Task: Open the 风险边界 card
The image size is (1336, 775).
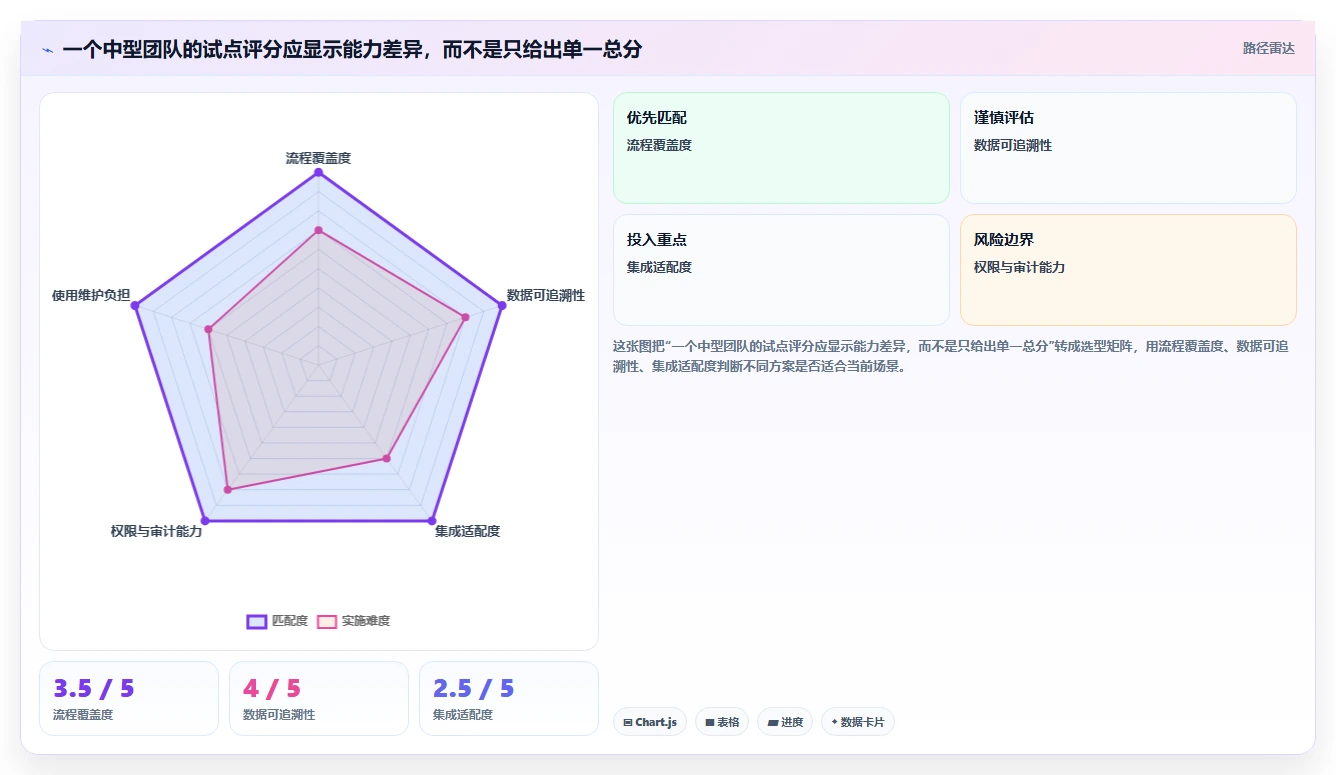Action: (x=1128, y=270)
